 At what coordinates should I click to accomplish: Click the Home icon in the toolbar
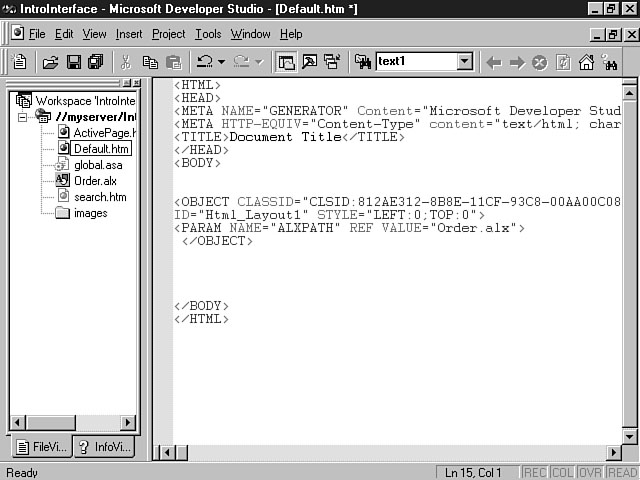coord(587,62)
